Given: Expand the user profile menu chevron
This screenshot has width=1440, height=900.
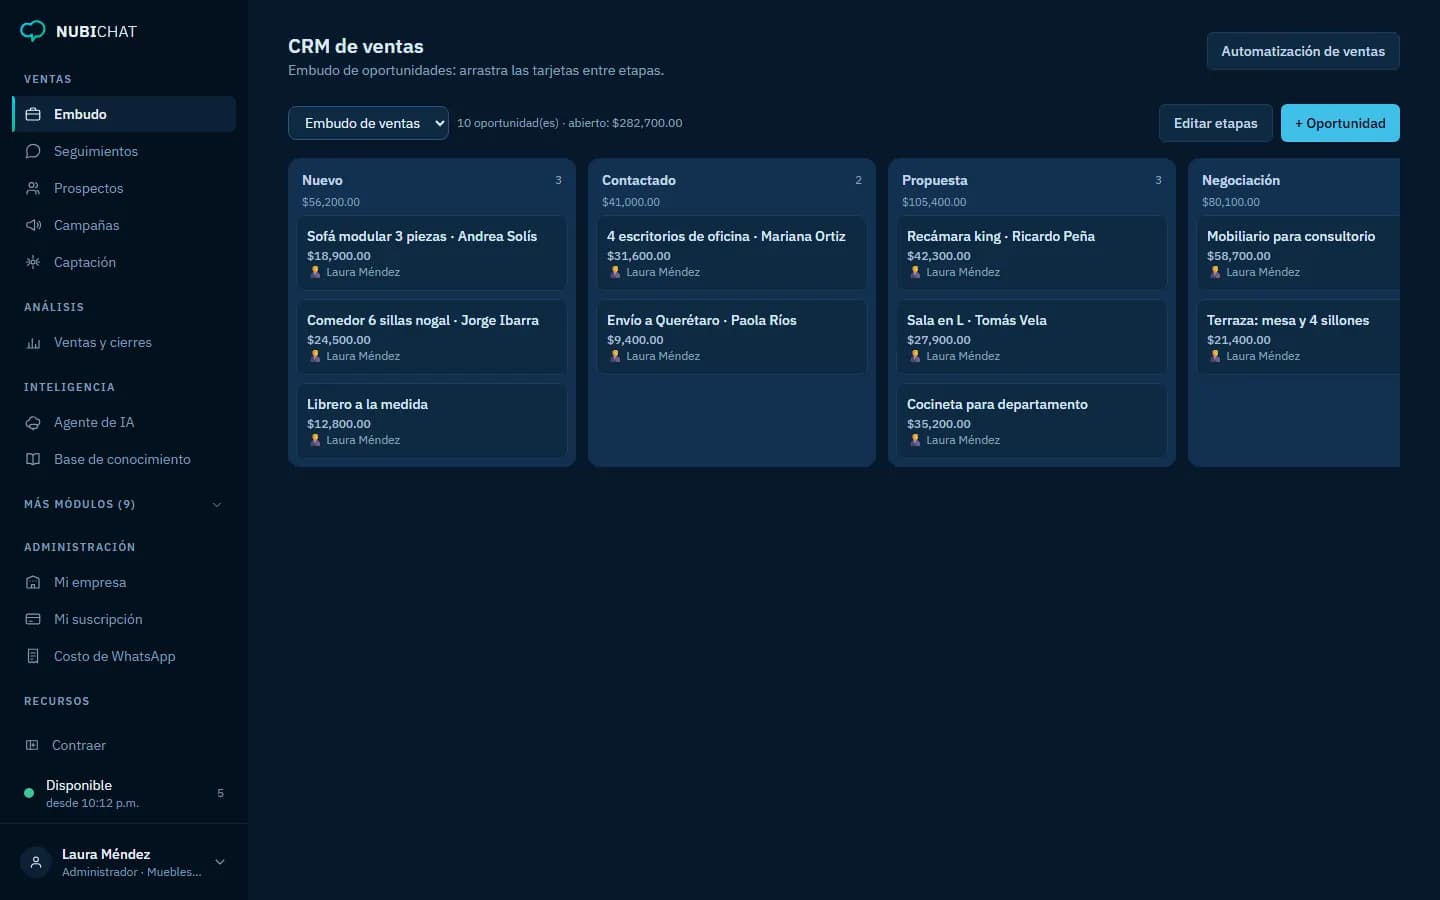Looking at the screenshot, I should pyautogui.click(x=220, y=862).
